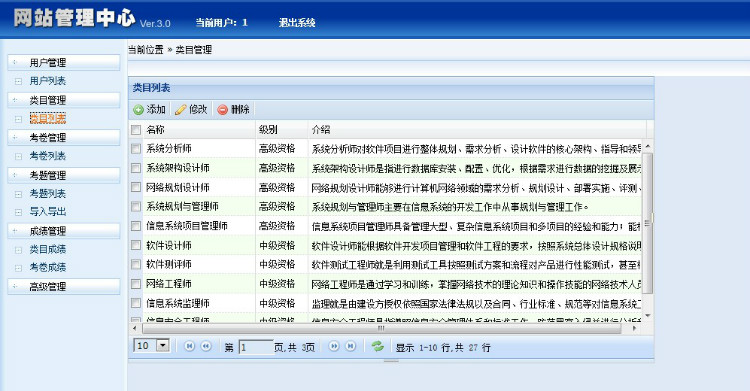Open the page size dropdown showing 10

click(x=163, y=346)
